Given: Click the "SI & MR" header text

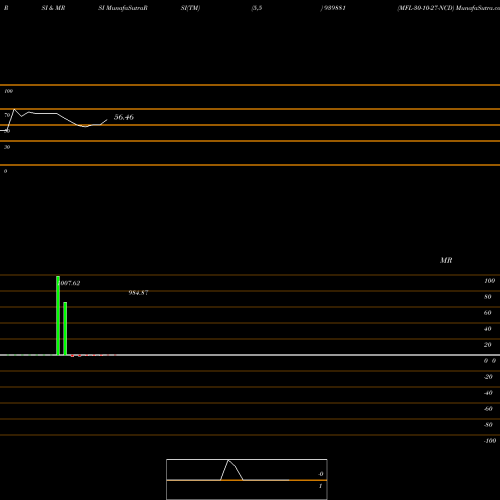Looking at the screenshot, I should coord(53,8).
